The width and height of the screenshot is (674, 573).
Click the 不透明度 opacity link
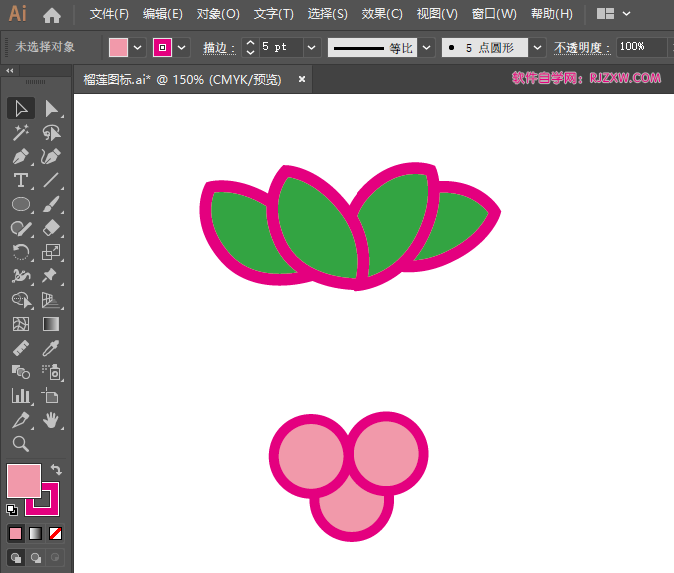tap(580, 47)
